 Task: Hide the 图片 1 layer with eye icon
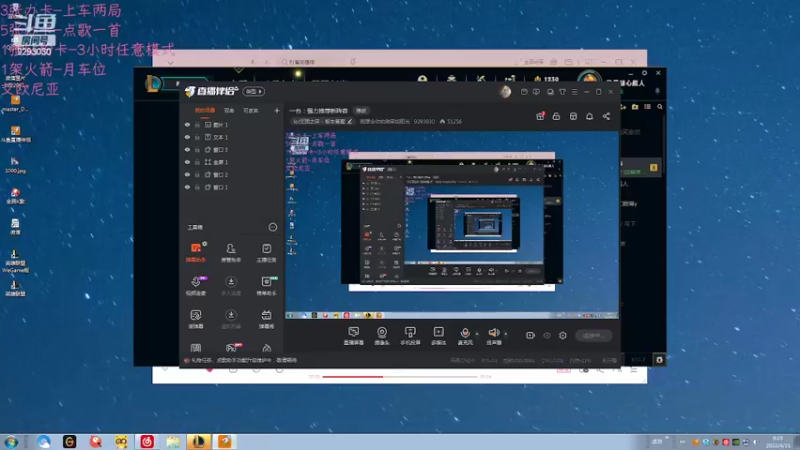pos(187,125)
